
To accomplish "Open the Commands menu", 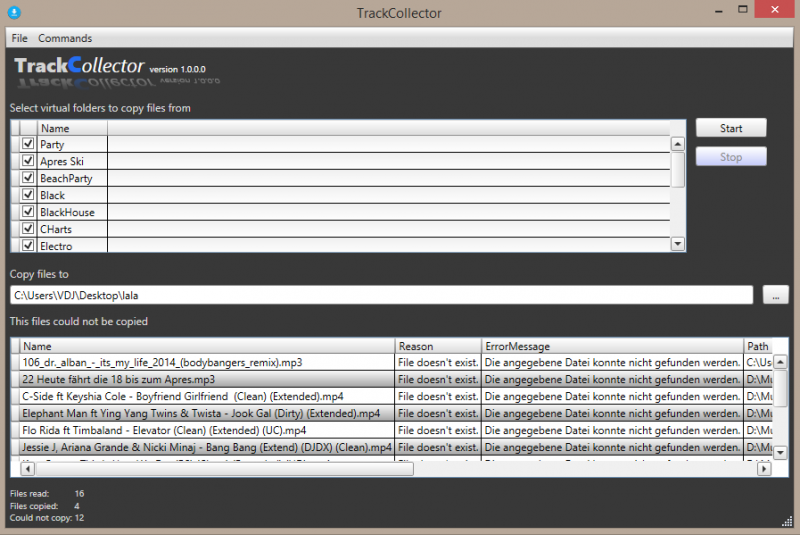I will click(65, 38).
